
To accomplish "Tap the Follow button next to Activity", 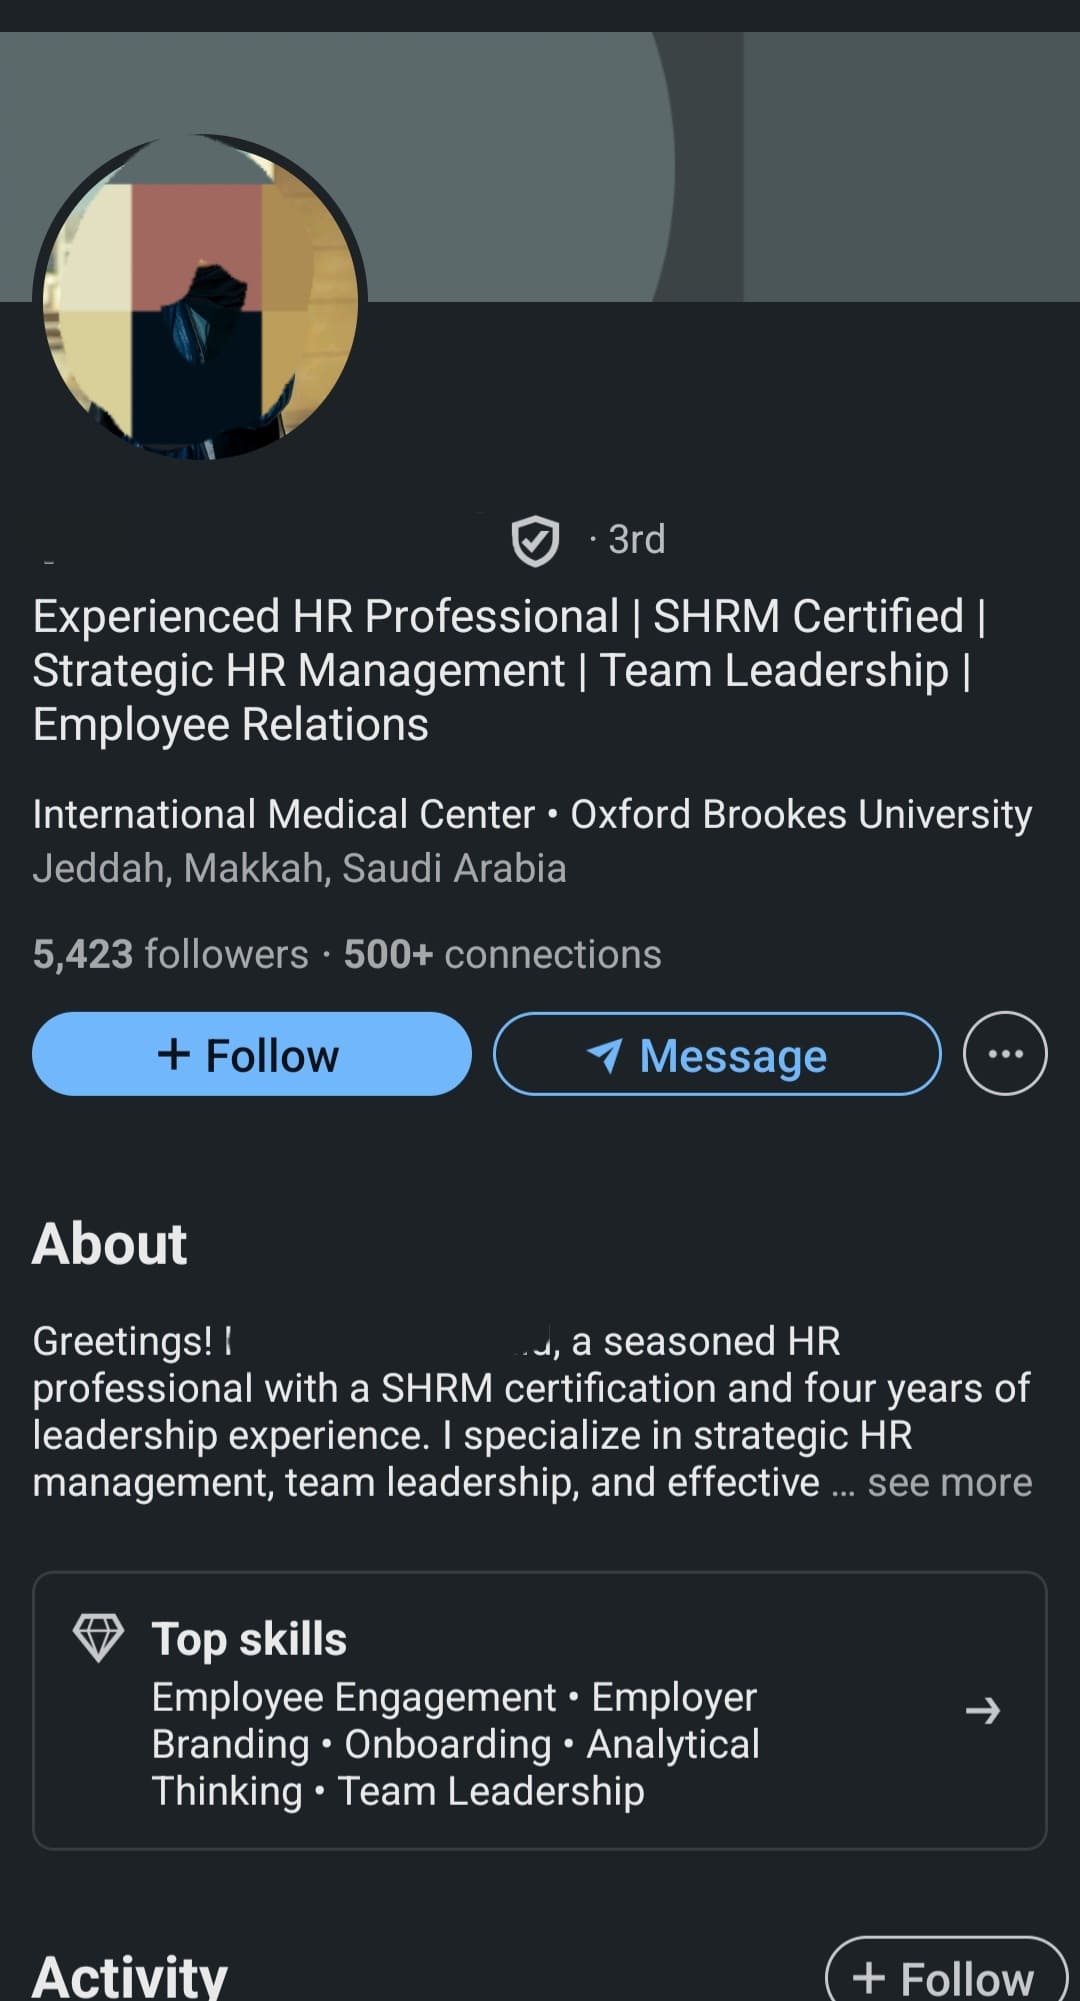I will 945,1975.
